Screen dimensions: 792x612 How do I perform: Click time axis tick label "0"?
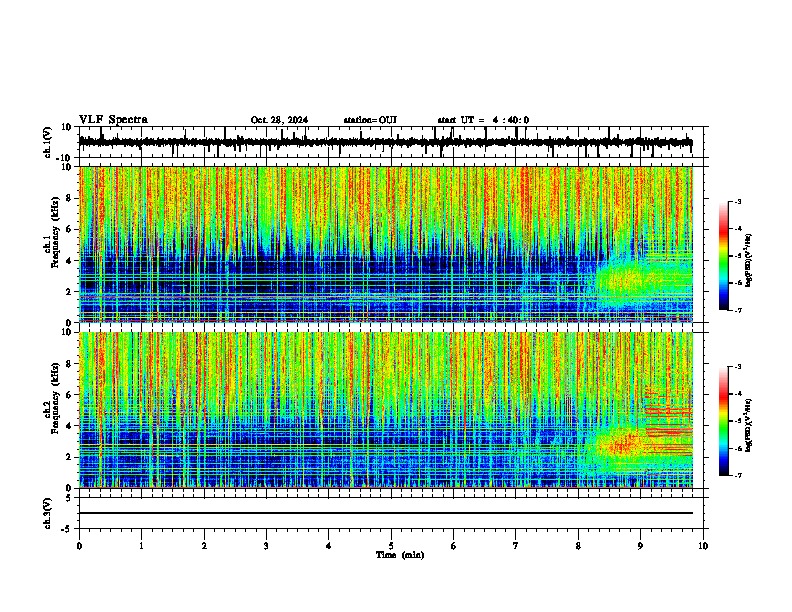point(79,546)
